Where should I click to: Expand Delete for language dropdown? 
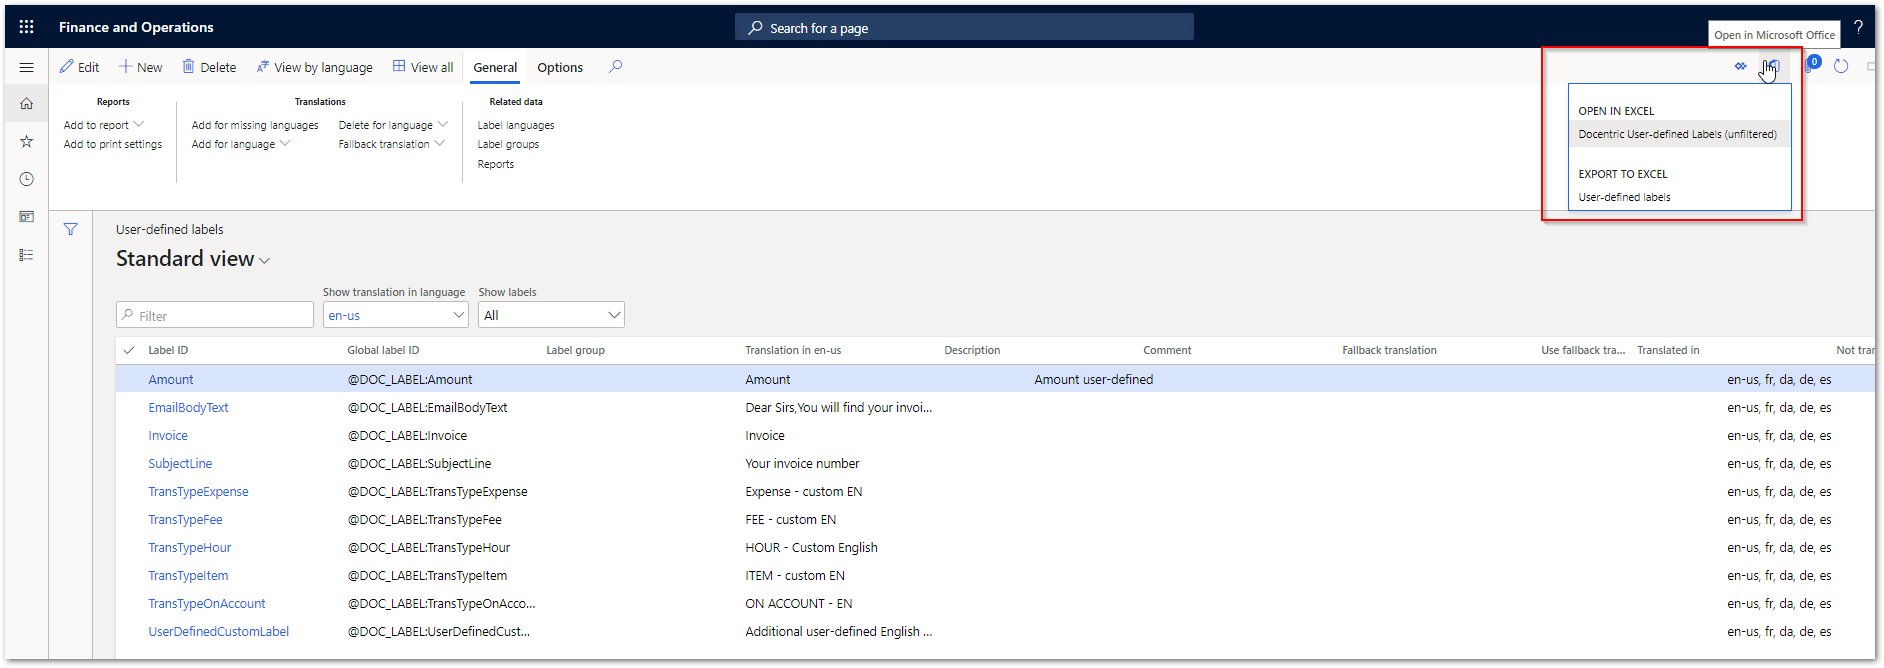point(393,125)
